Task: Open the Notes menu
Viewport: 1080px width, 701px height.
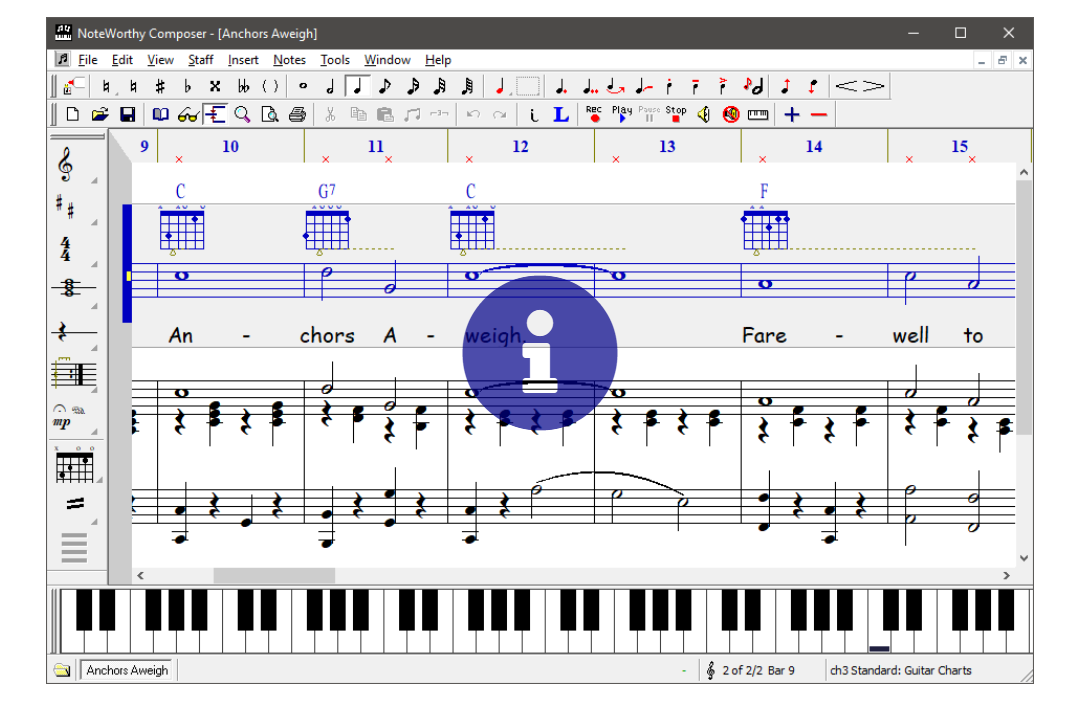Action: pyautogui.click(x=289, y=60)
